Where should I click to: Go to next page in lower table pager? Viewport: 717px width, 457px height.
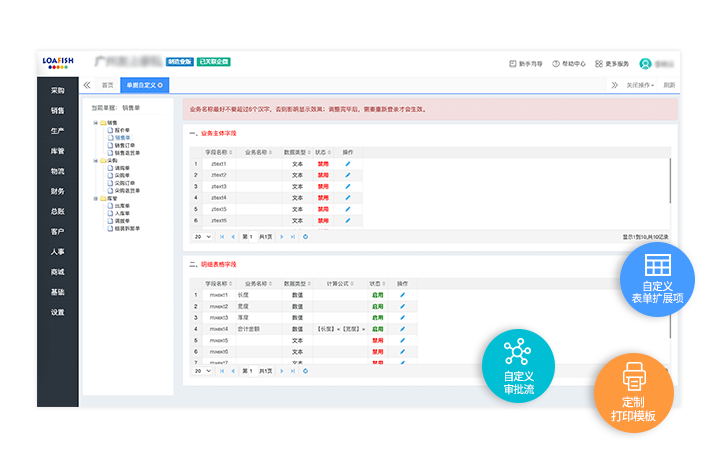pyautogui.click(x=281, y=371)
